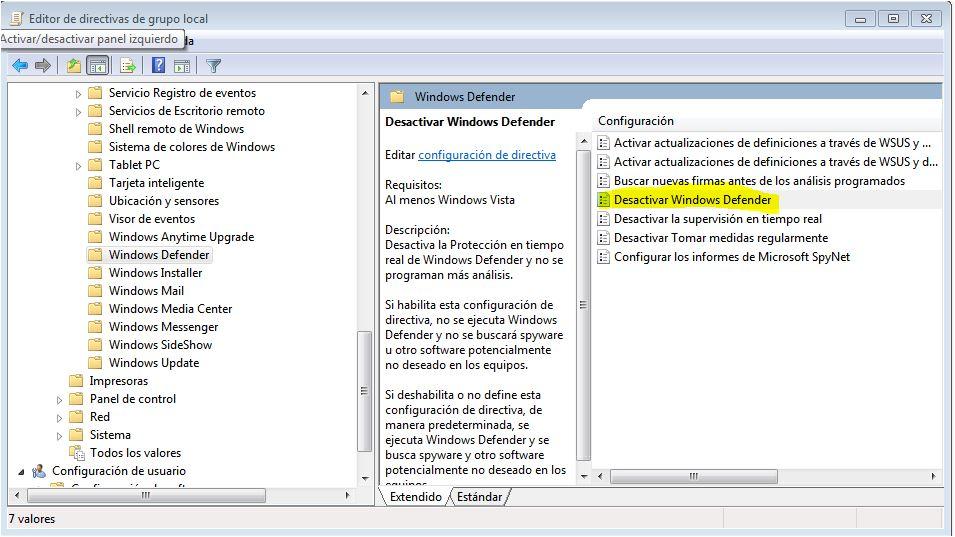Expand the Tablet PC tree node
The image size is (955, 537).
click(x=78, y=166)
